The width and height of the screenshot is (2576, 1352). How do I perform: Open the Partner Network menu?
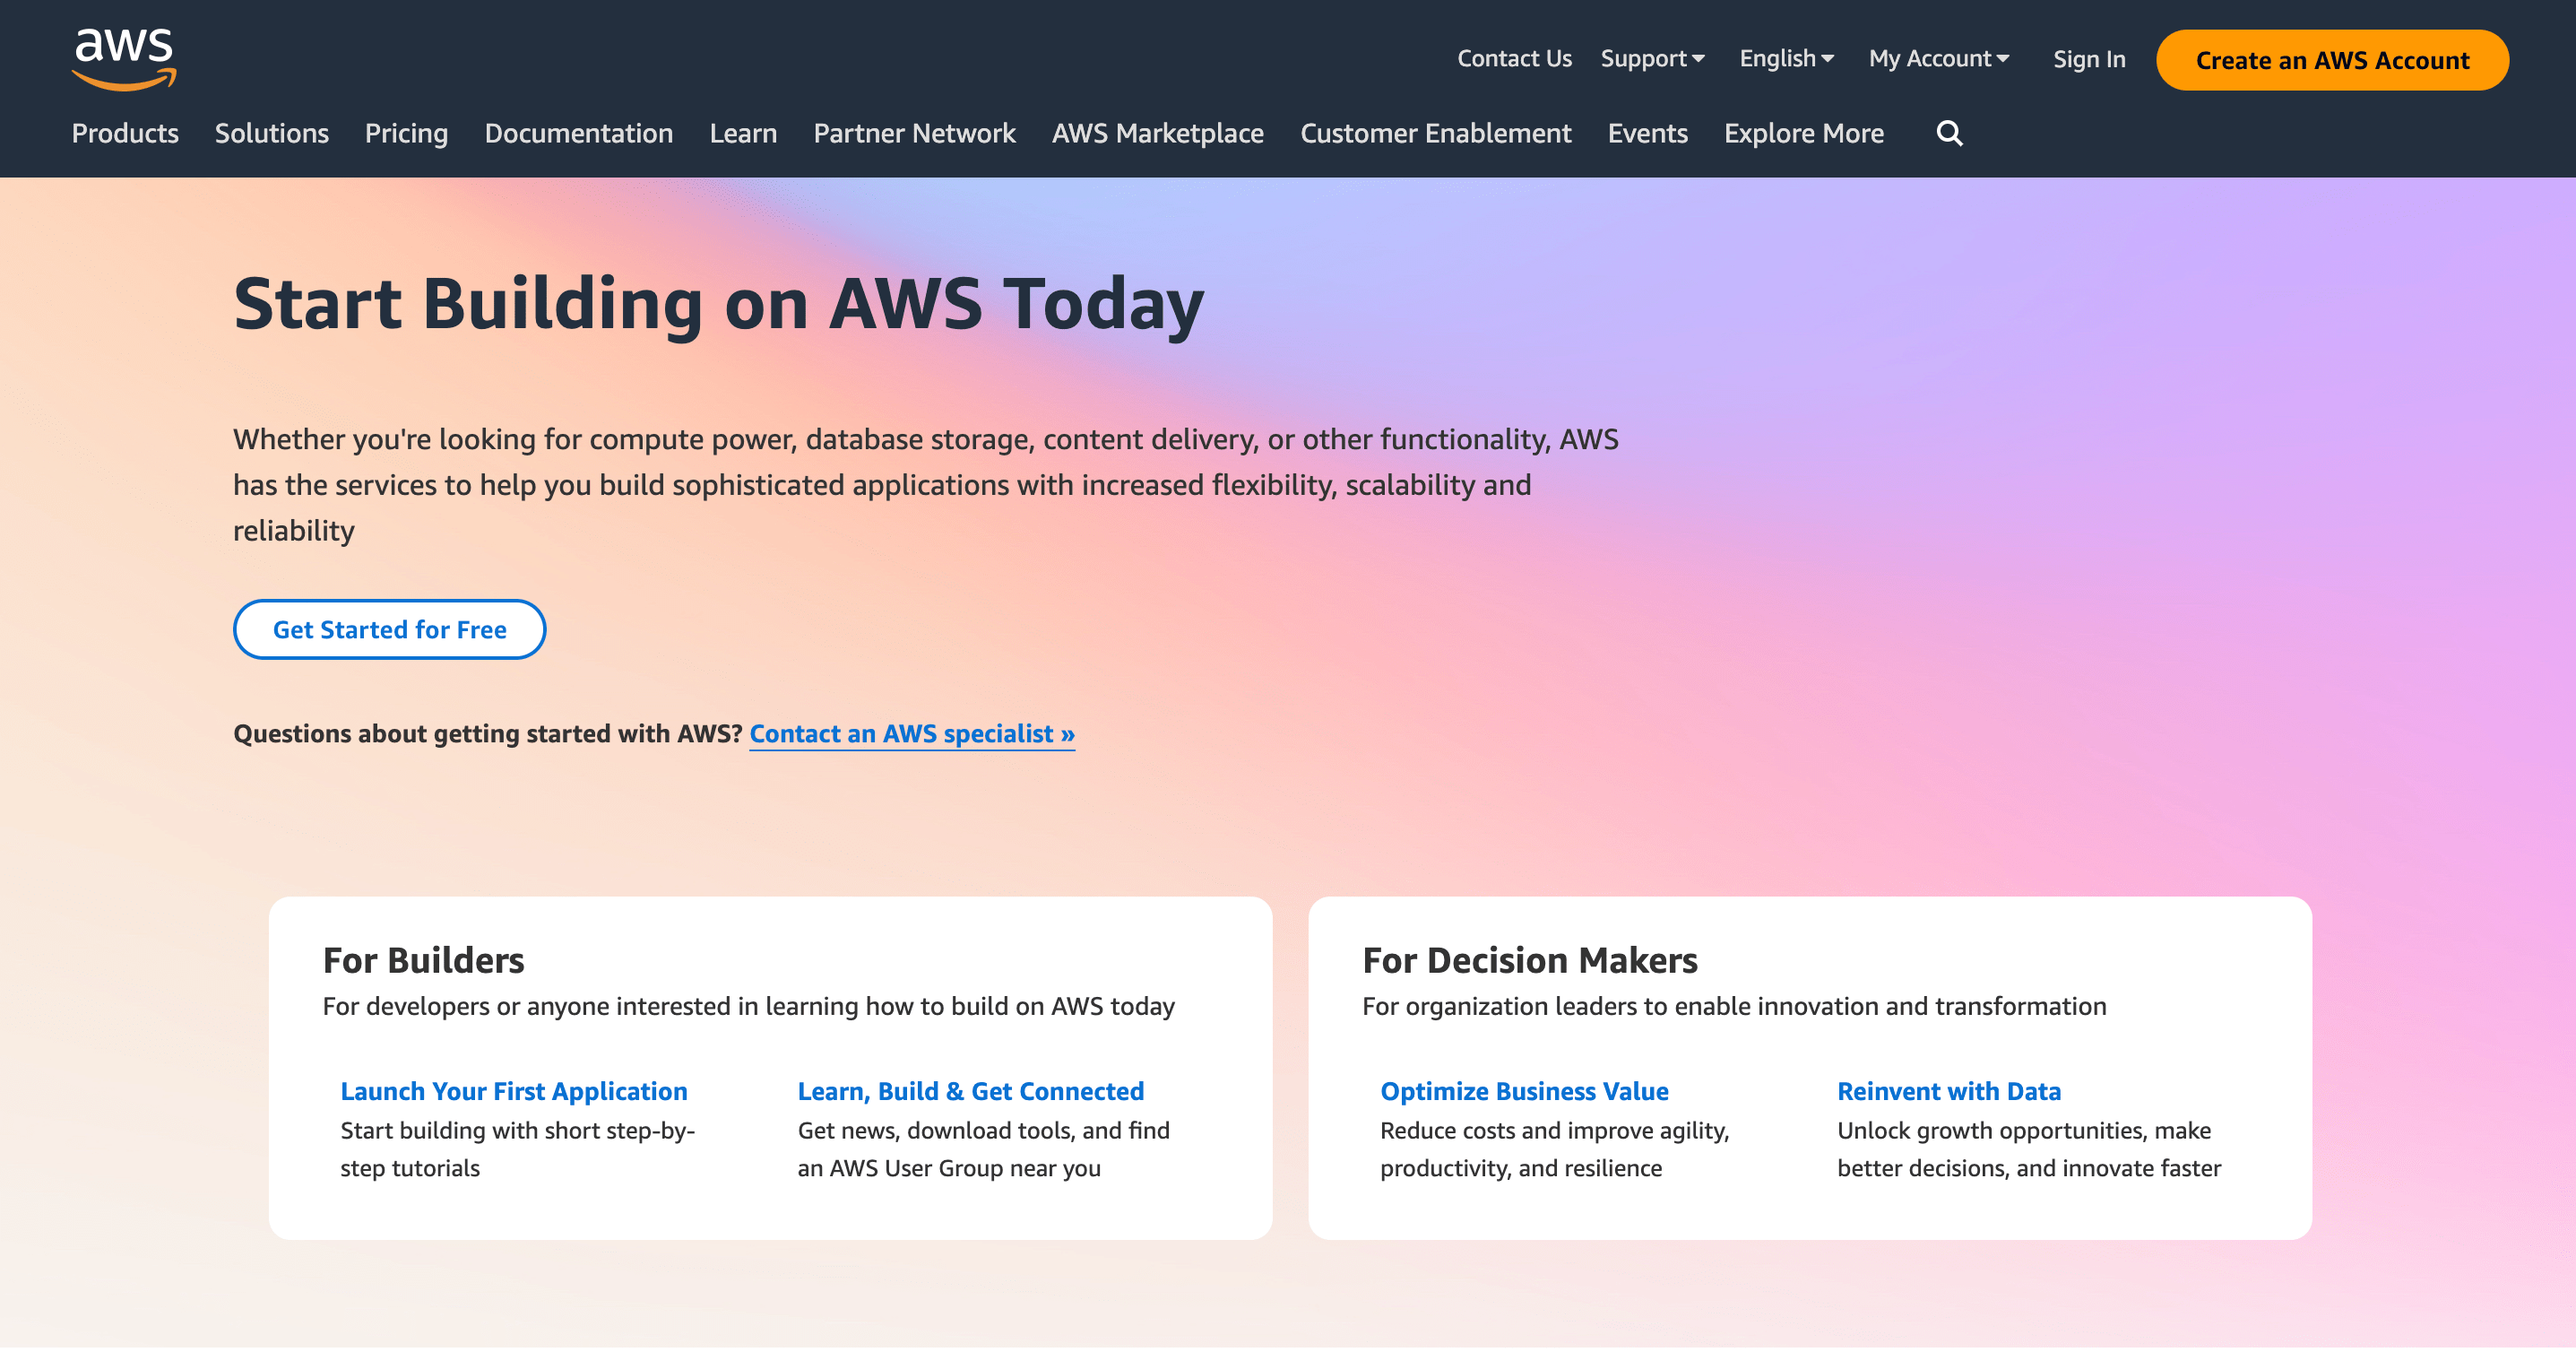[914, 133]
